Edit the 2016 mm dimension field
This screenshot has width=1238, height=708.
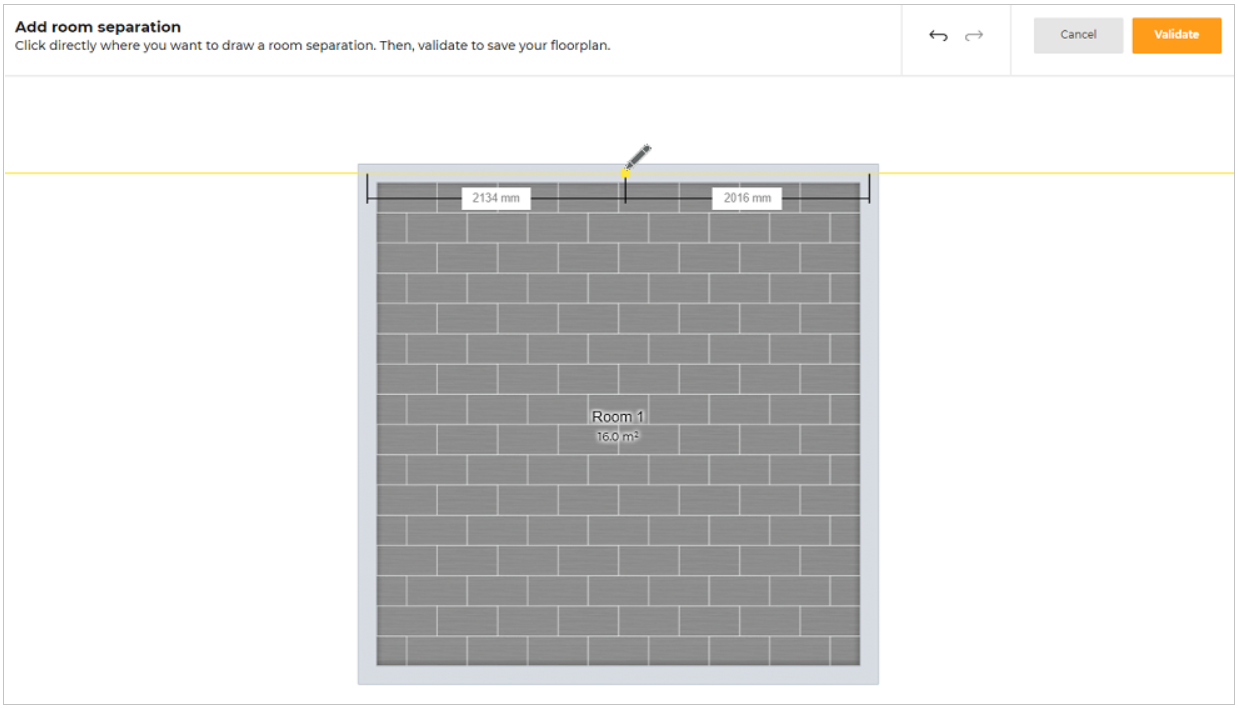point(747,198)
